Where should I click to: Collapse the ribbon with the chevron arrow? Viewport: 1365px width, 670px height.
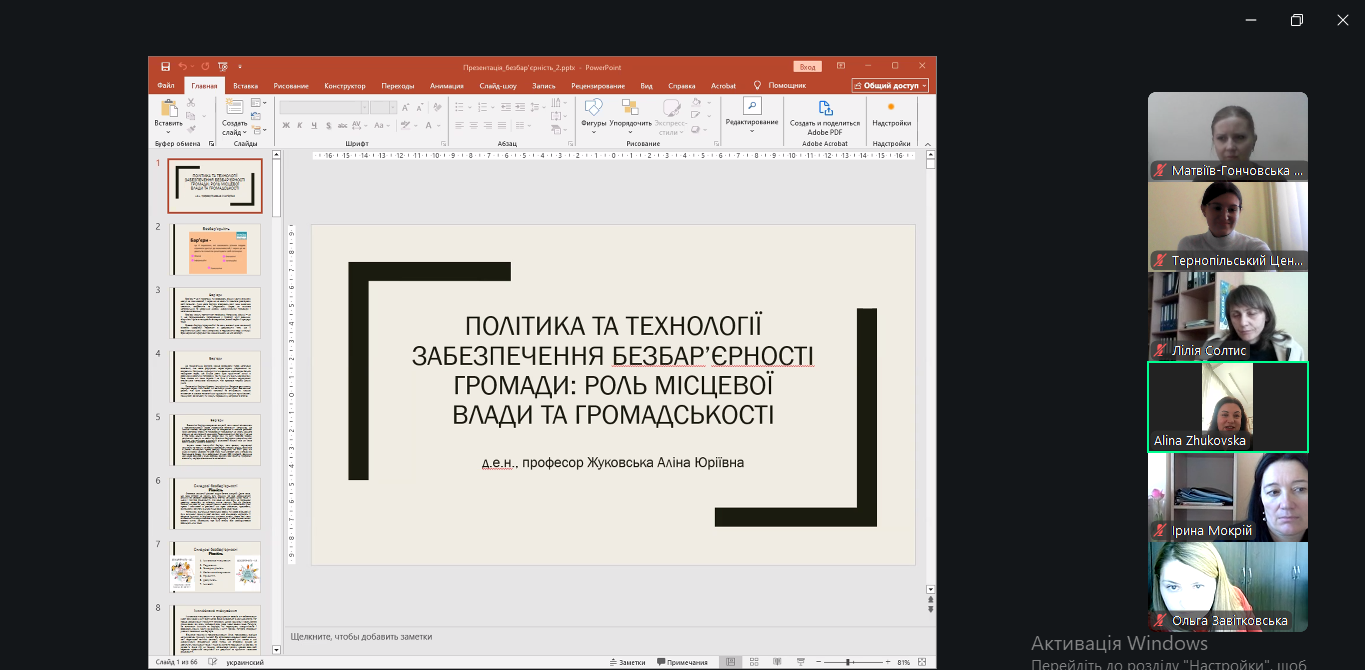(x=929, y=144)
